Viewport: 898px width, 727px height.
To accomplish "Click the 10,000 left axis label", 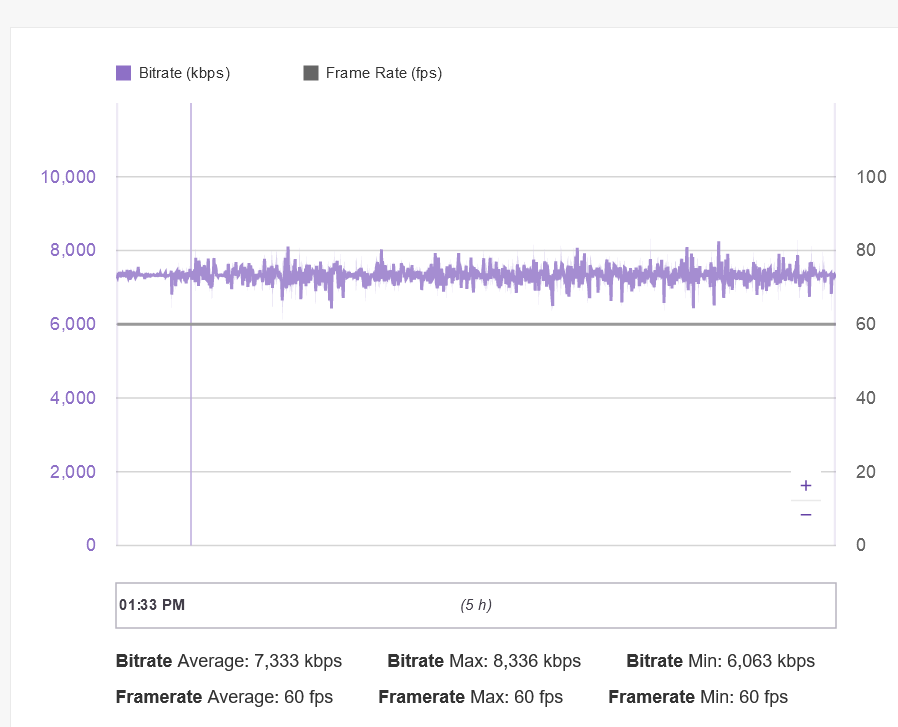I will click(x=68, y=177).
